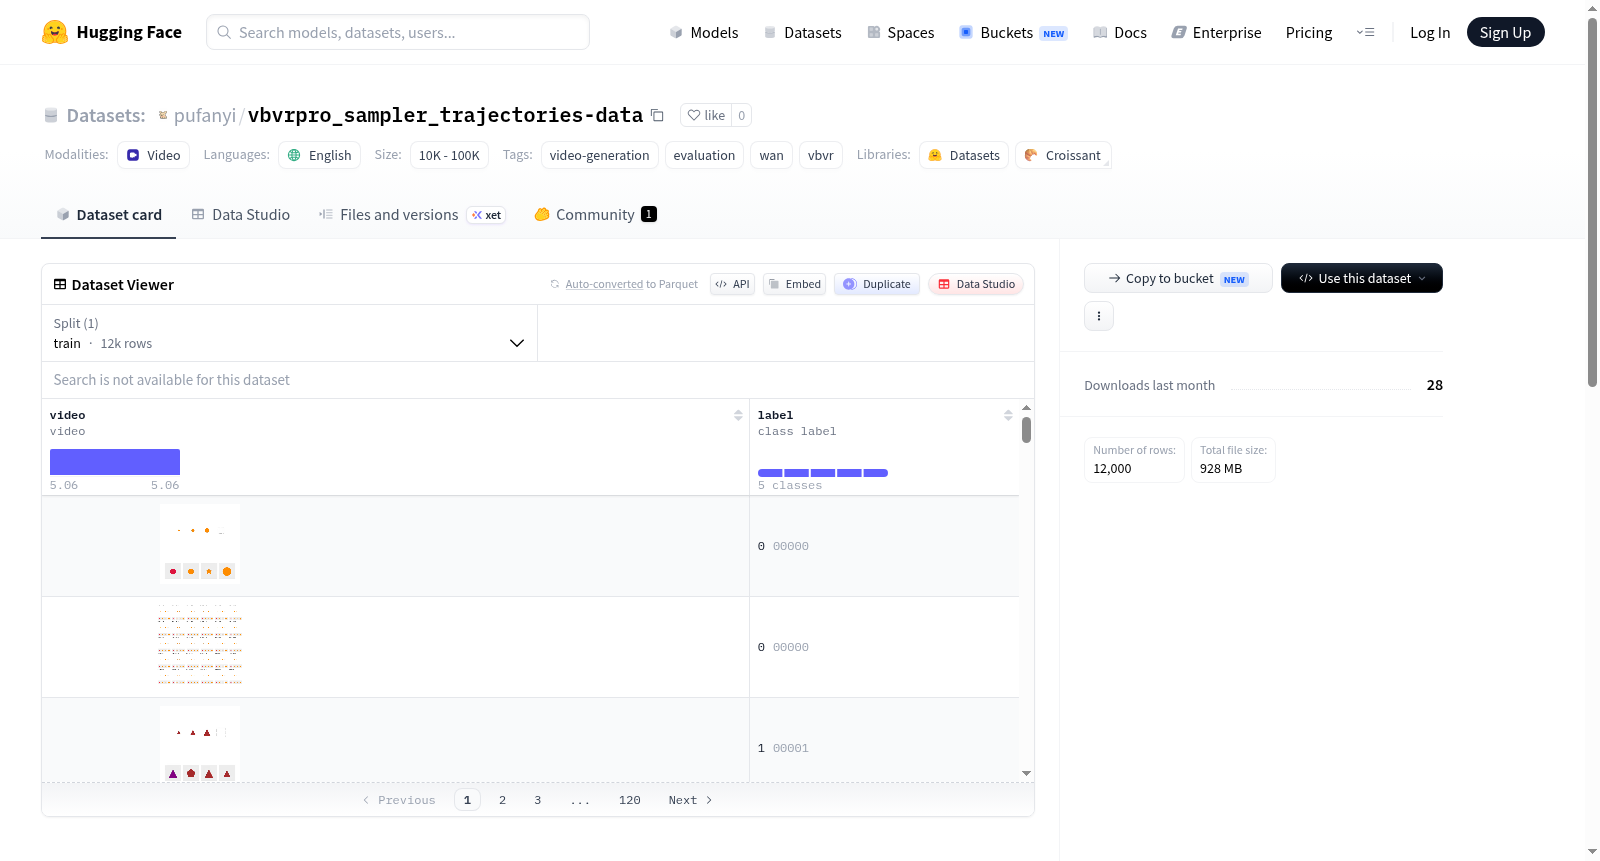Click the Croissant library tag
Image resolution: width=1600 pixels, height=861 pixels.
click(x=1063, y=155)
